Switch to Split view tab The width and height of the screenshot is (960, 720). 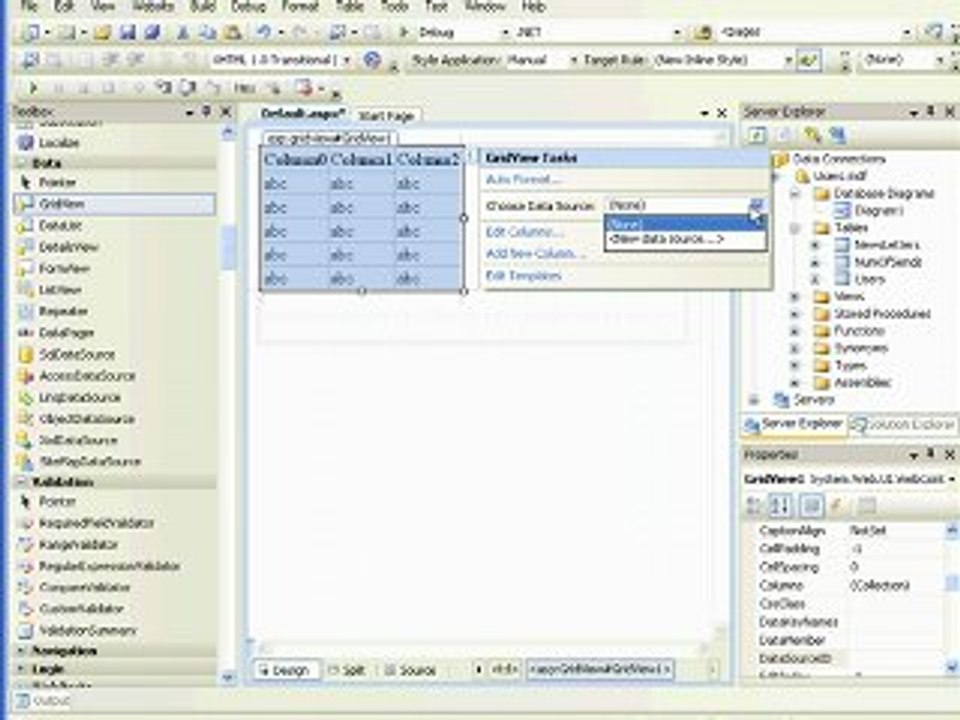(x=347, y=670)
